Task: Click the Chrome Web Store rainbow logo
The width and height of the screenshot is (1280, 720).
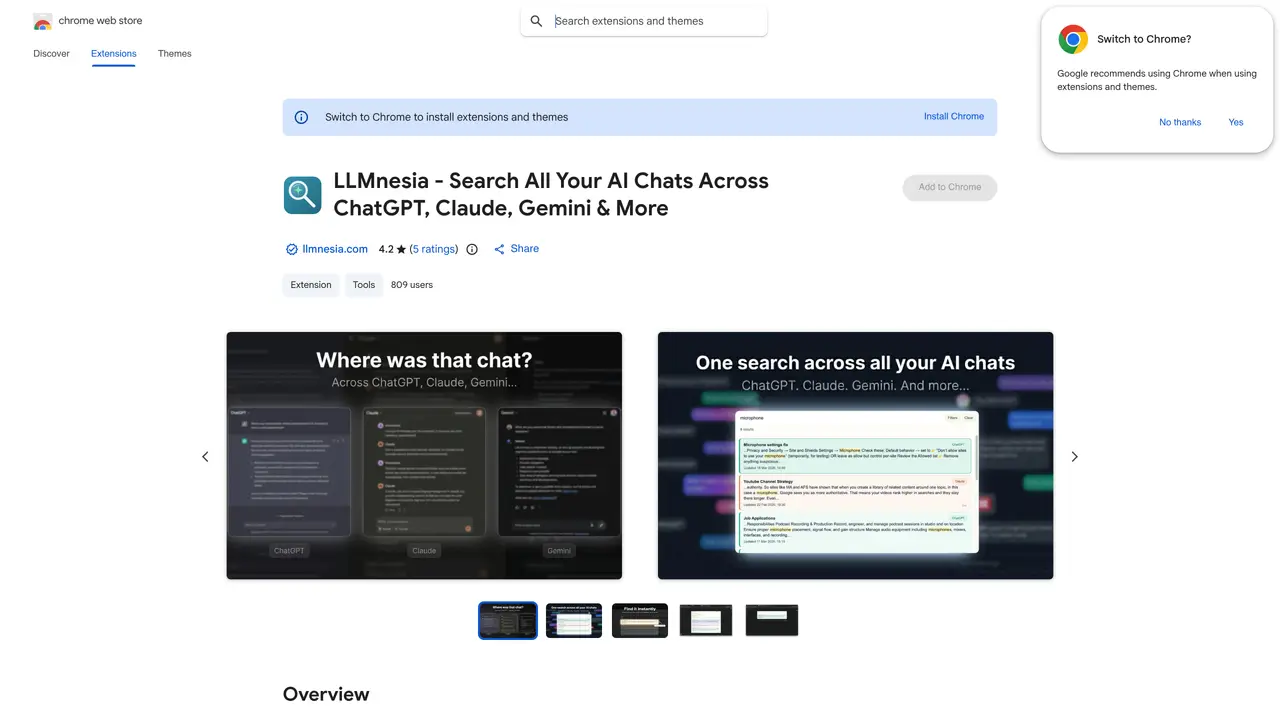Action: 42,21
